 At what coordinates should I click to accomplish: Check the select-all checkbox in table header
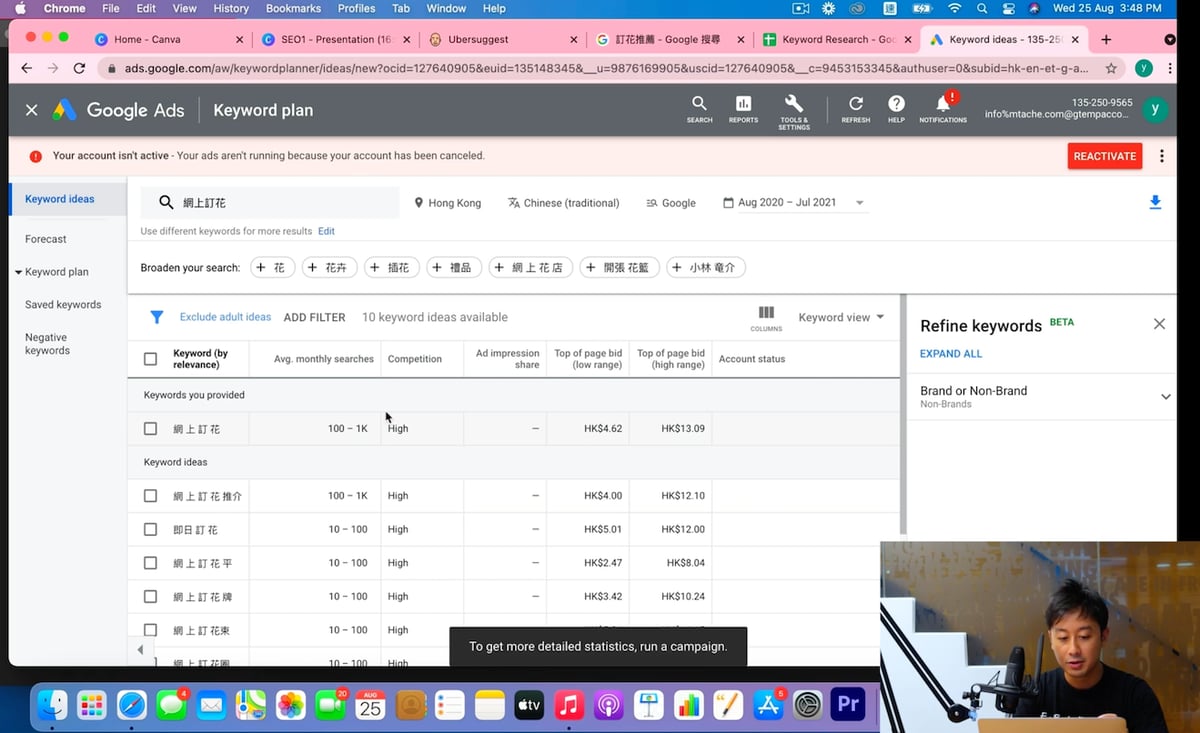[x=150, y=359]
